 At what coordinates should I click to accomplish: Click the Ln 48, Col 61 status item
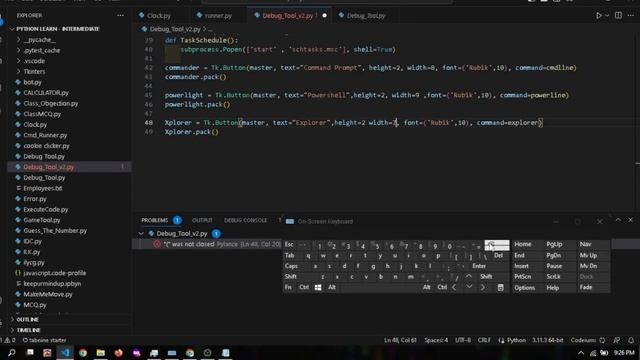pyautogui.click(x=400, y=340)
